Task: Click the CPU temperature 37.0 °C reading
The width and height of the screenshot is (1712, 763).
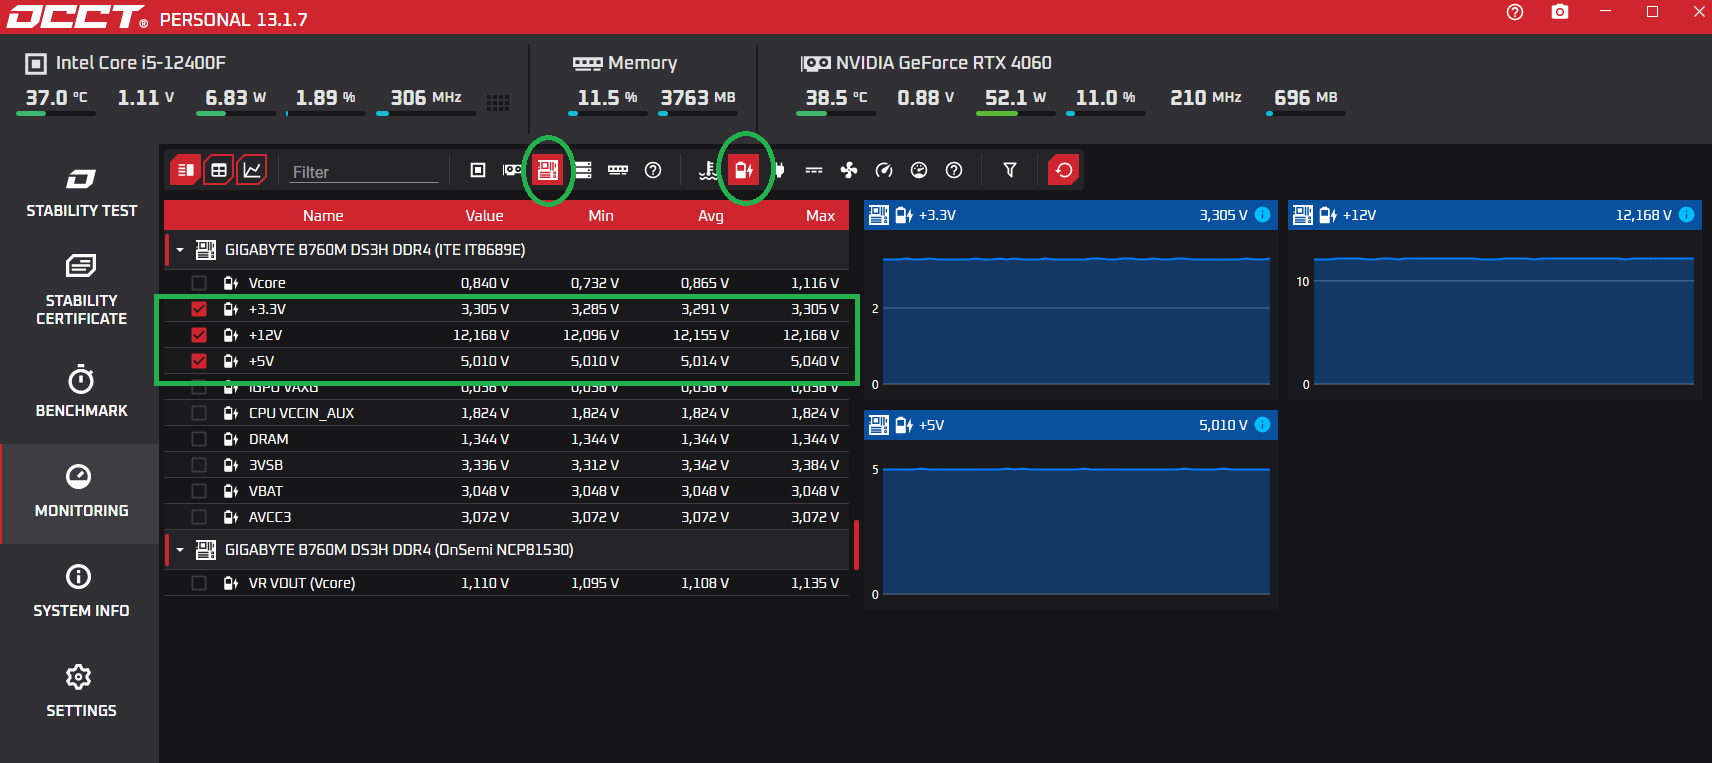Action: [x=56, y=98]
